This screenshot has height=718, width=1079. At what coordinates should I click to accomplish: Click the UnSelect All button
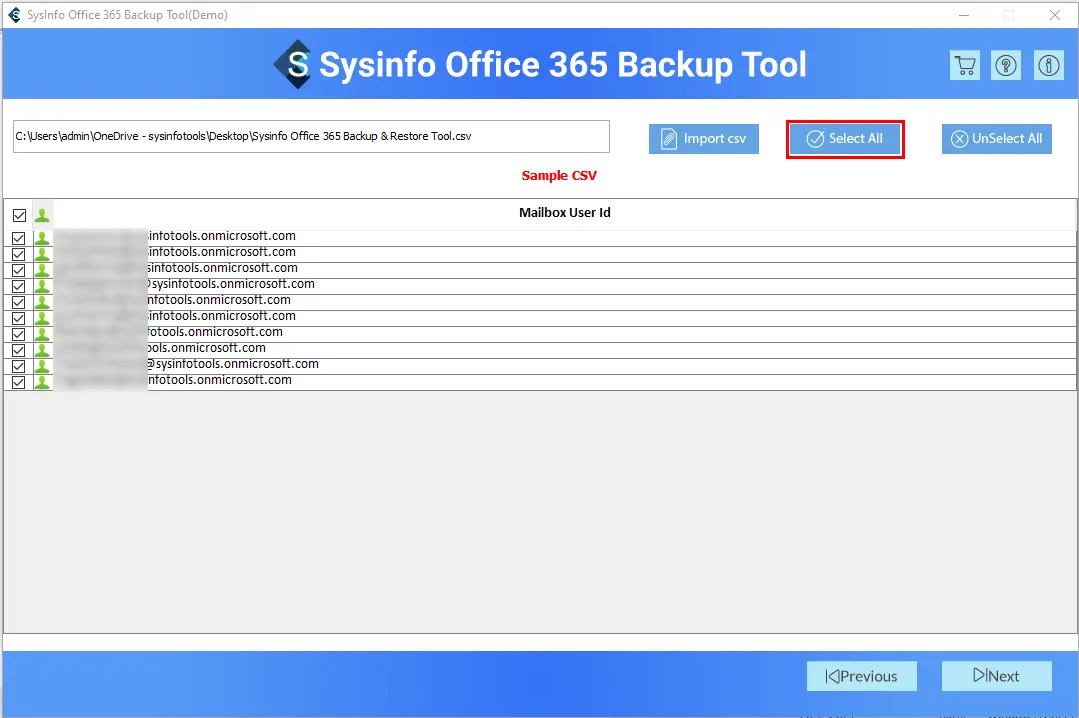[x=996, y=139]
